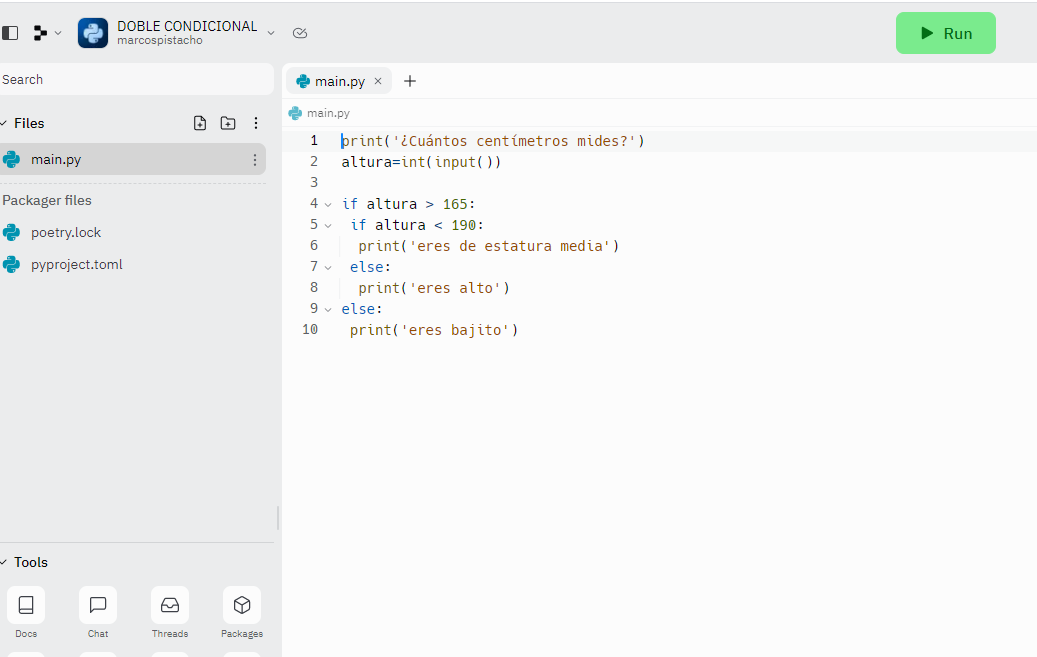Close the main.py editor tab
Screen dimensions: 1037x657
pos(378,81)
